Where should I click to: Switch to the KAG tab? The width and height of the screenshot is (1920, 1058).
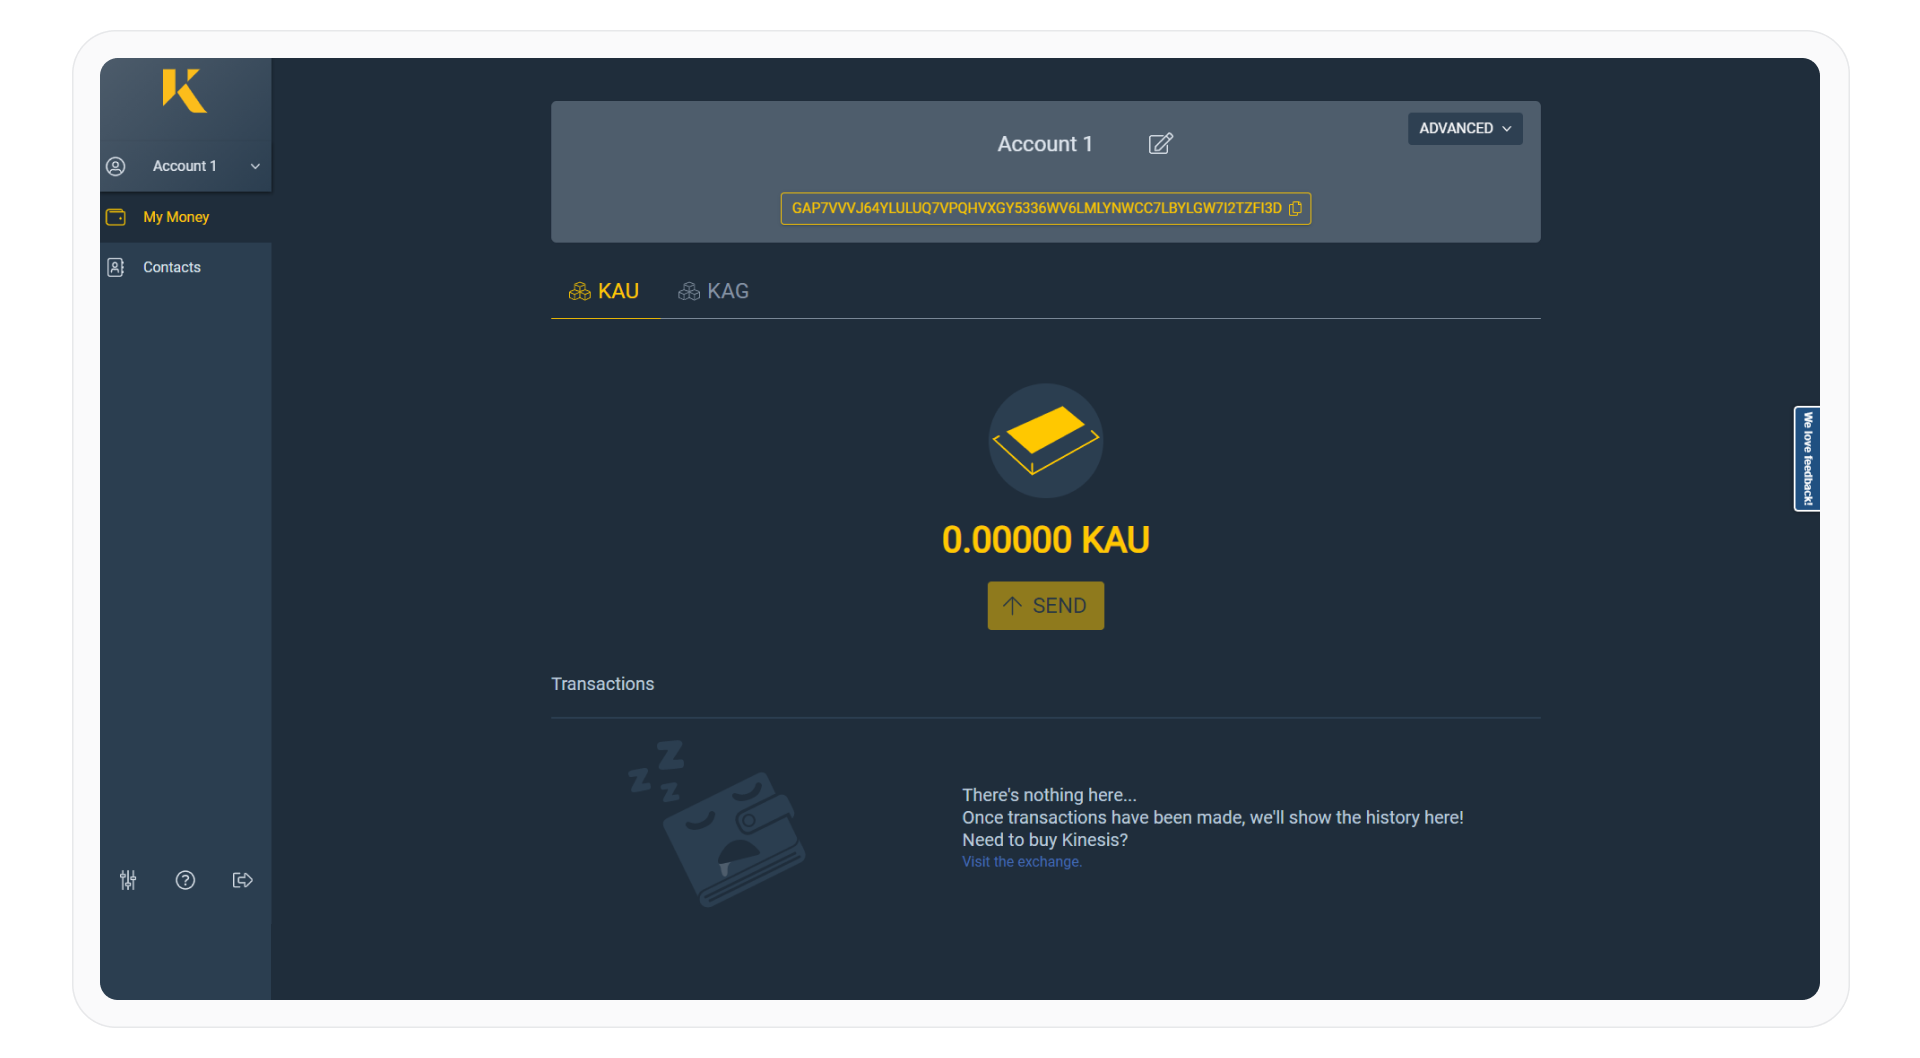[x=714, y=291]
